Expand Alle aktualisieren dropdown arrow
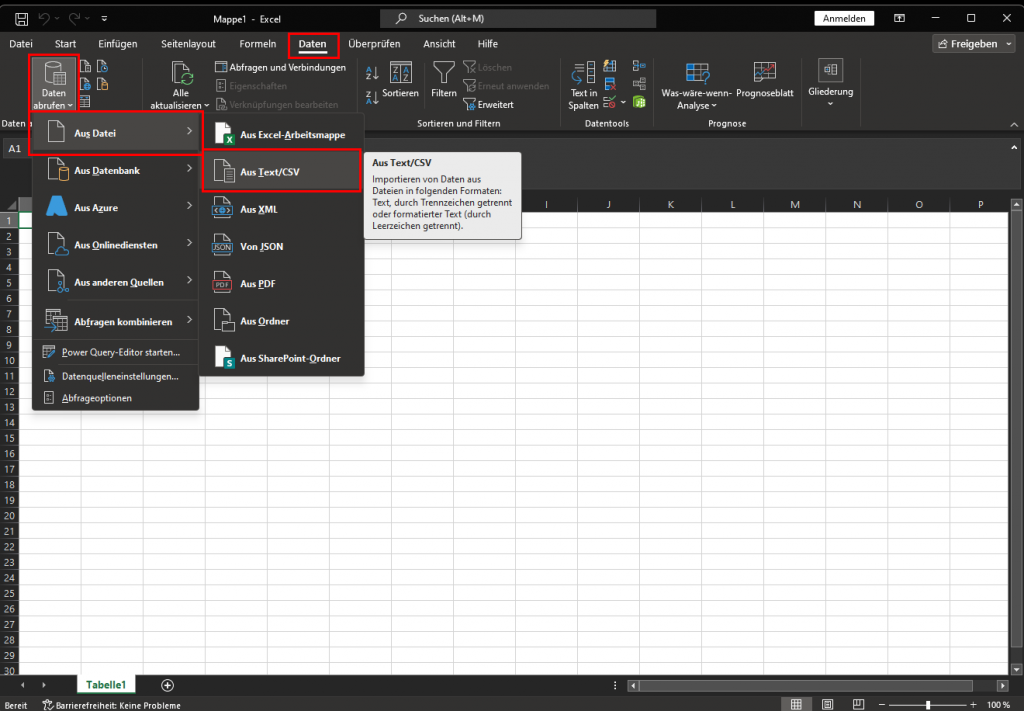 pos(207,105)
